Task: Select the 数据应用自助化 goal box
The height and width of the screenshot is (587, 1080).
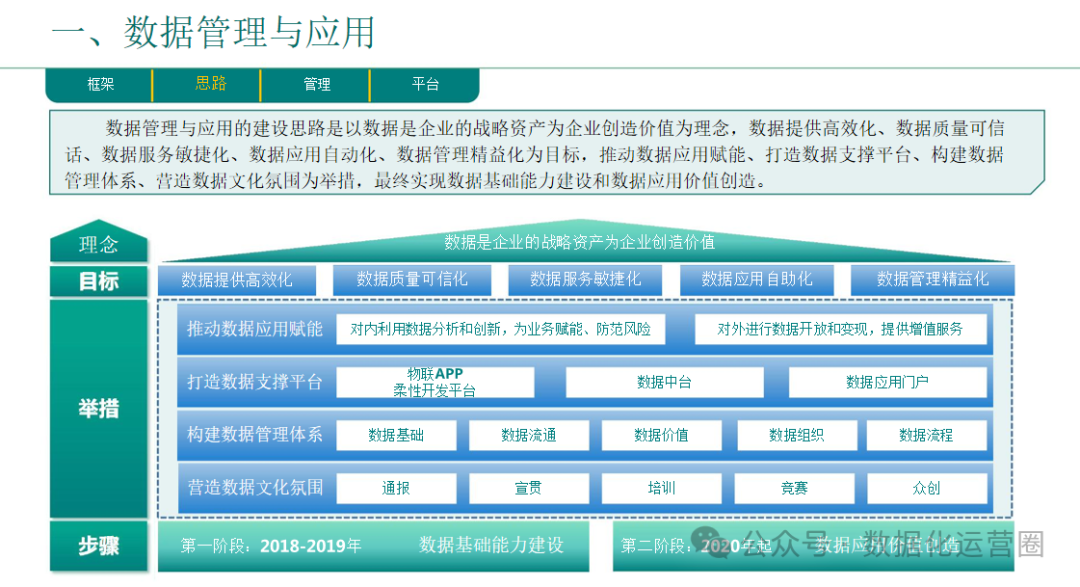Action: (757, 280)
